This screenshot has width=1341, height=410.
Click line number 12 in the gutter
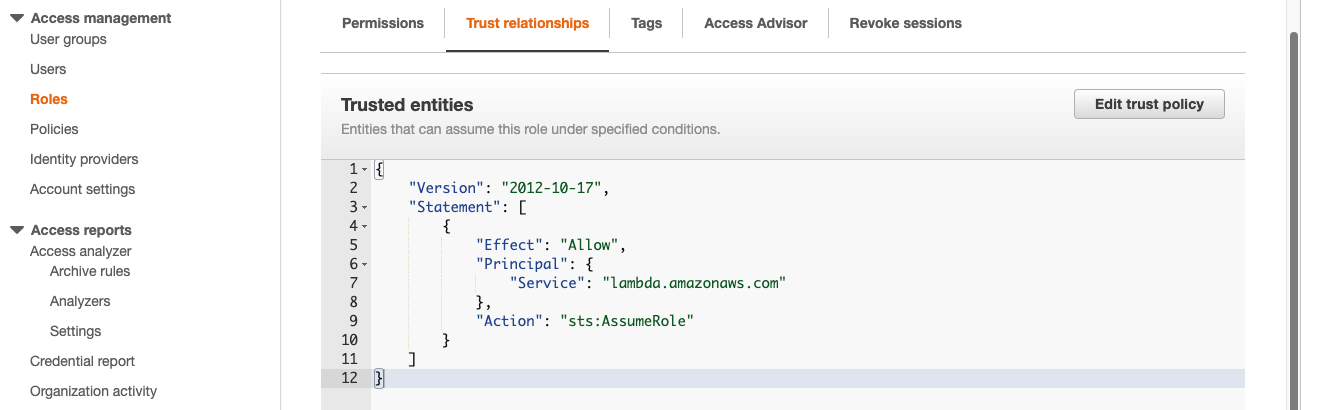click(x=349, y=378)
